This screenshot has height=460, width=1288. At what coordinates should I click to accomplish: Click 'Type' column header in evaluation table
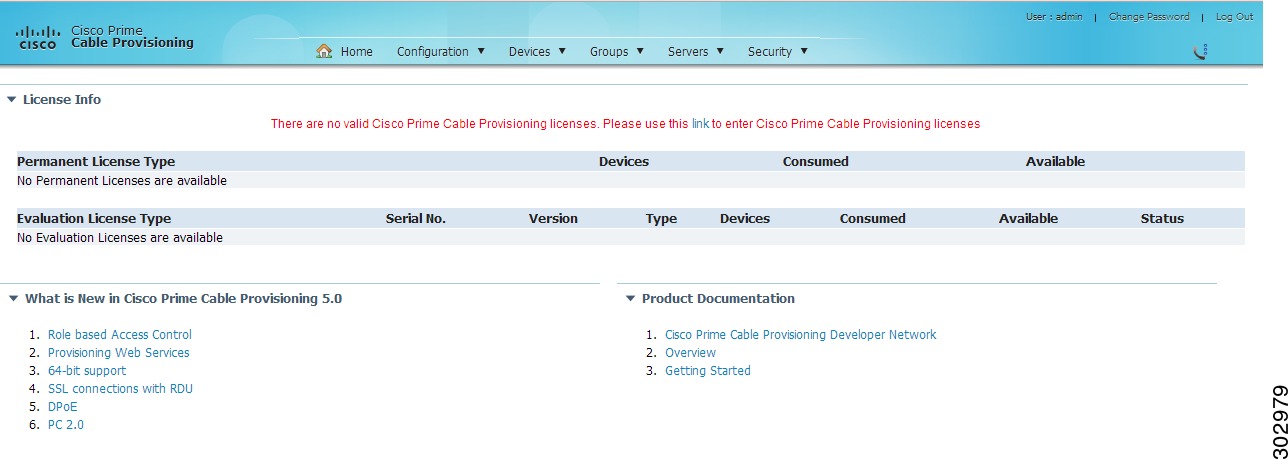[661, 218]
